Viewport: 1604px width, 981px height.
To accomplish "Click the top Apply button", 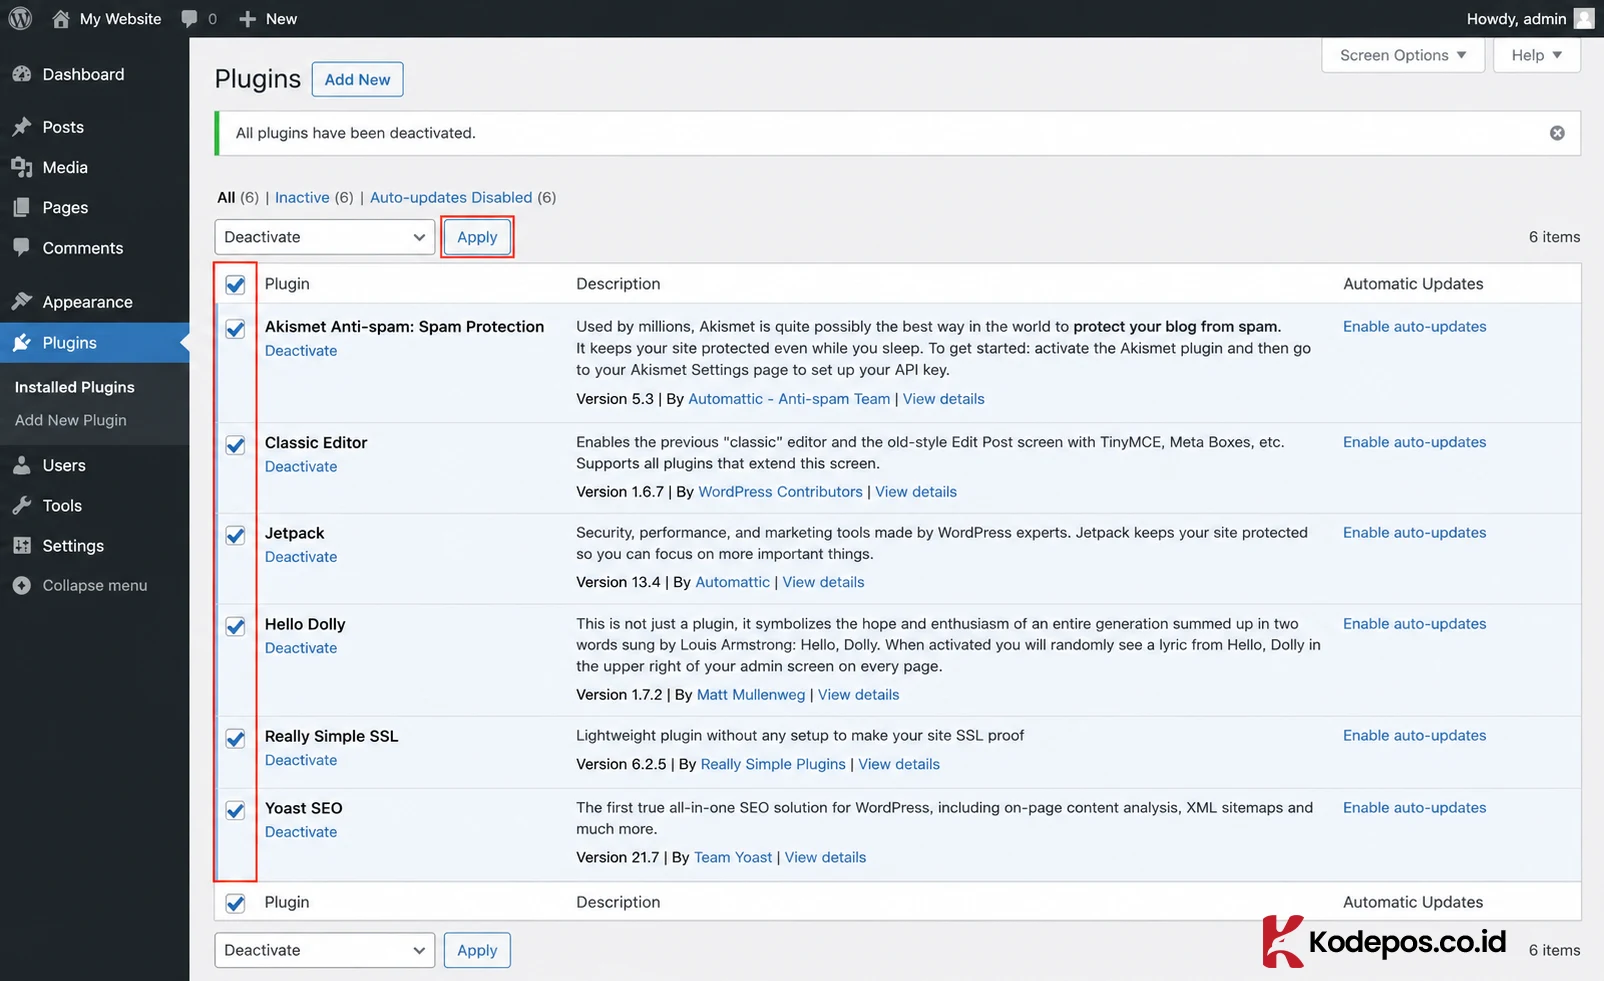I will click(x=477, y=237).
